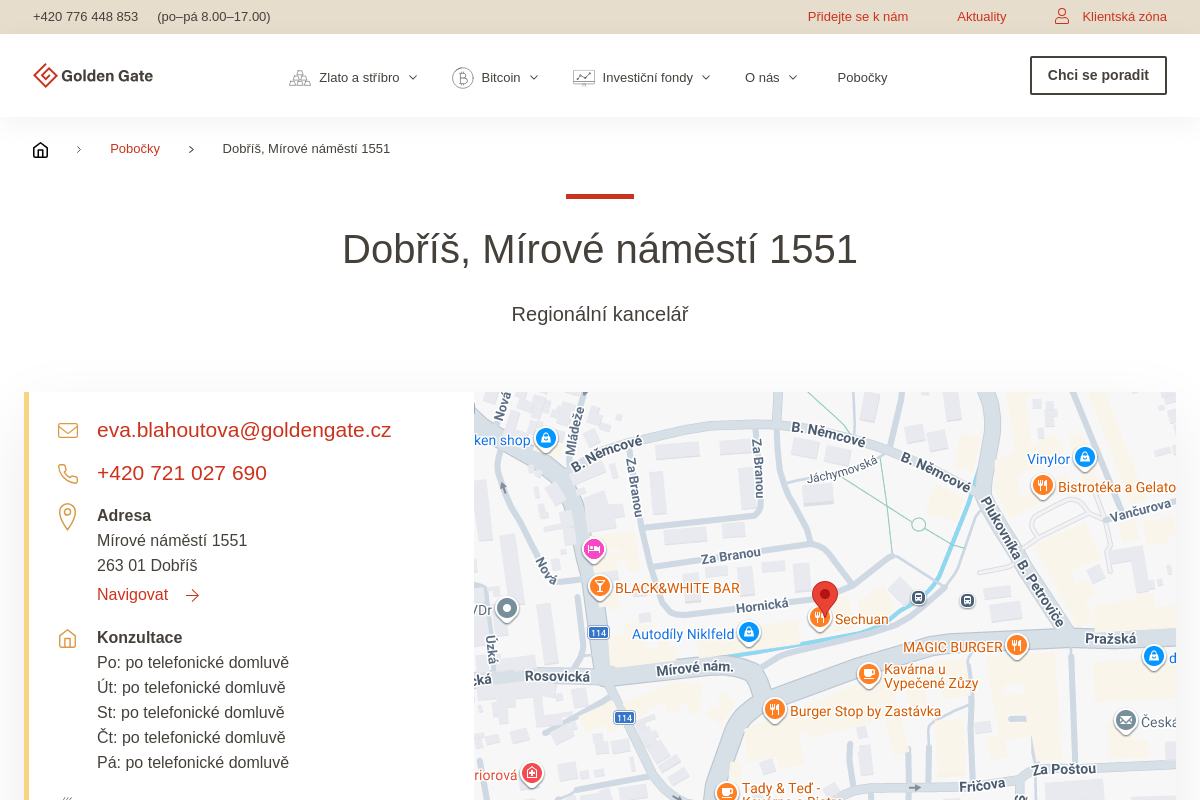1200x800 pixels.
Task: Click the gold bars icon beside Zlato a stříbro
Action: click(x=300, y=78)
